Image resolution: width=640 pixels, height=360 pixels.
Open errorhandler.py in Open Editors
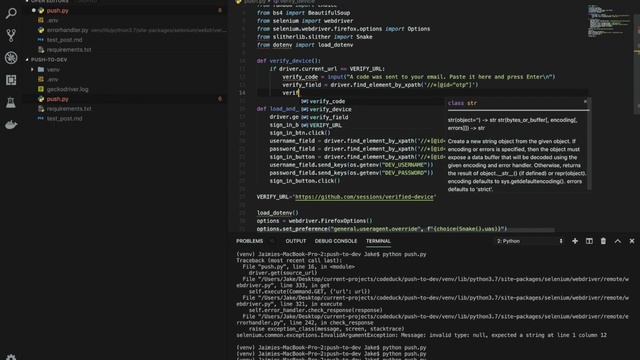click(67, 30)
